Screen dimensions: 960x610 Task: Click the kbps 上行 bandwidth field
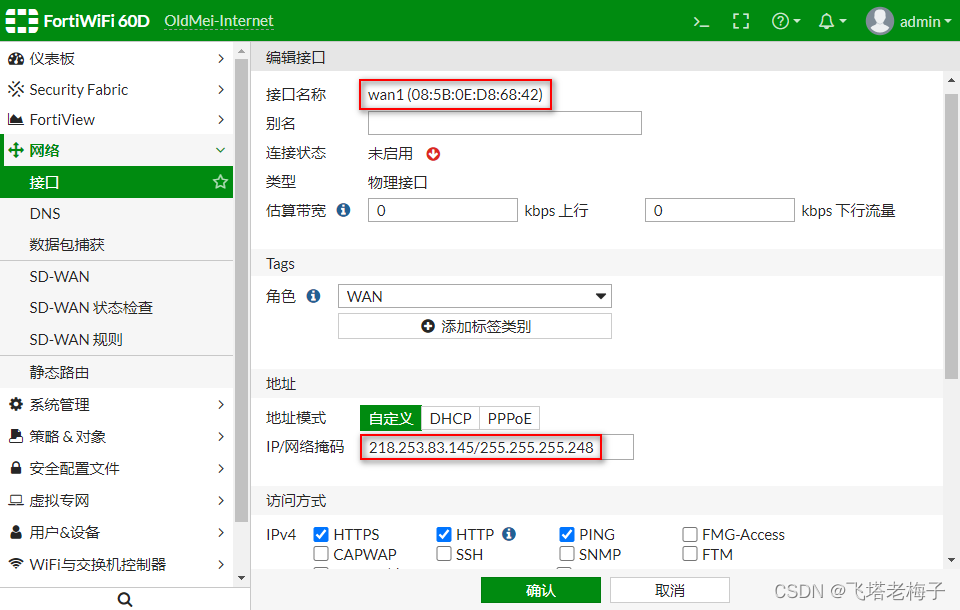443,210
